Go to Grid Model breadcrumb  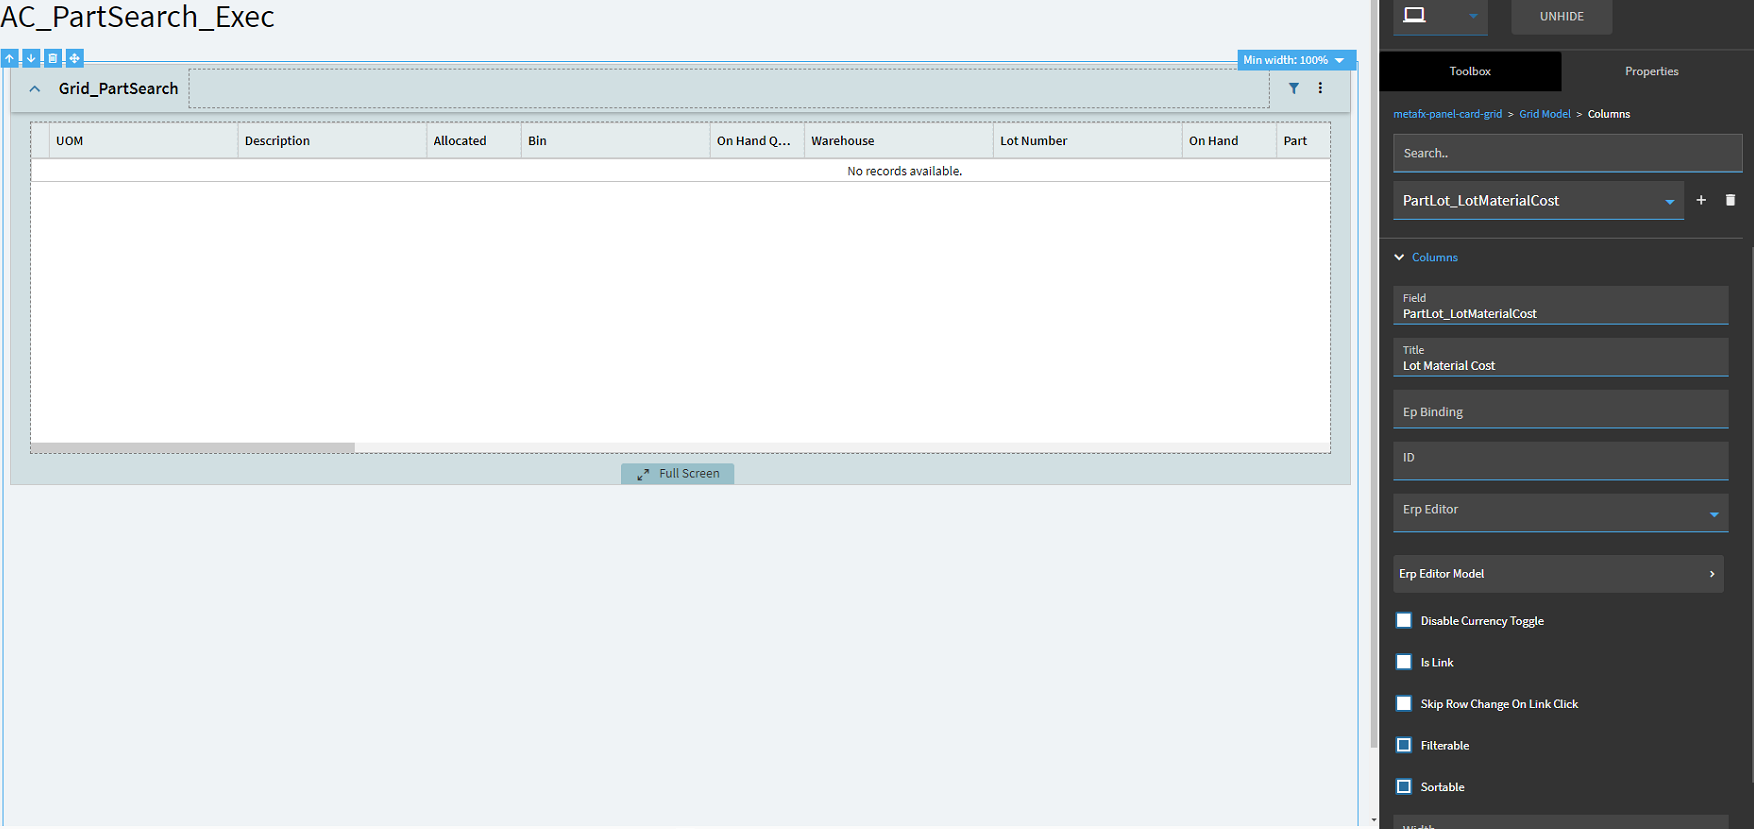tap(1545, 114)
